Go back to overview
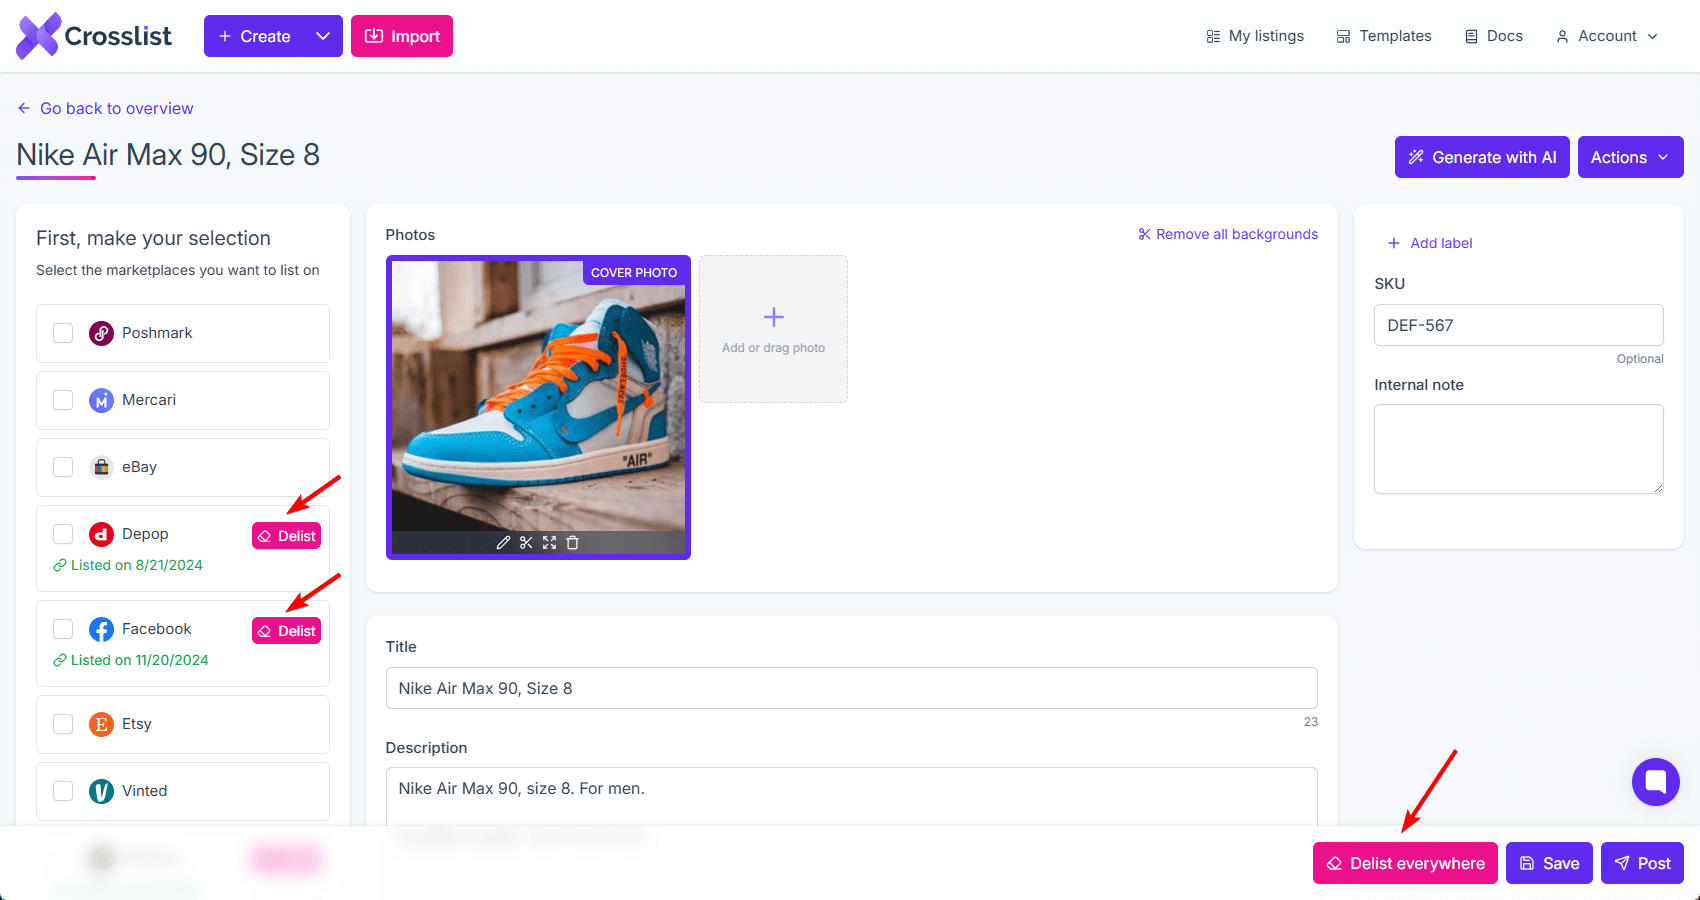 [105, 108]
